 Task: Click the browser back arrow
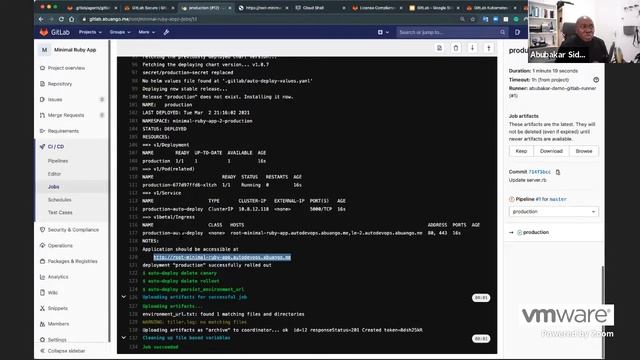pos(41,19)
